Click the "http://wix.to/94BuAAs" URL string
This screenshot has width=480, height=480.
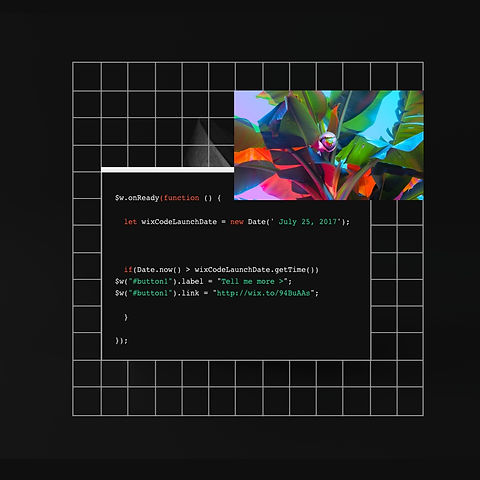tap(263, 293)
